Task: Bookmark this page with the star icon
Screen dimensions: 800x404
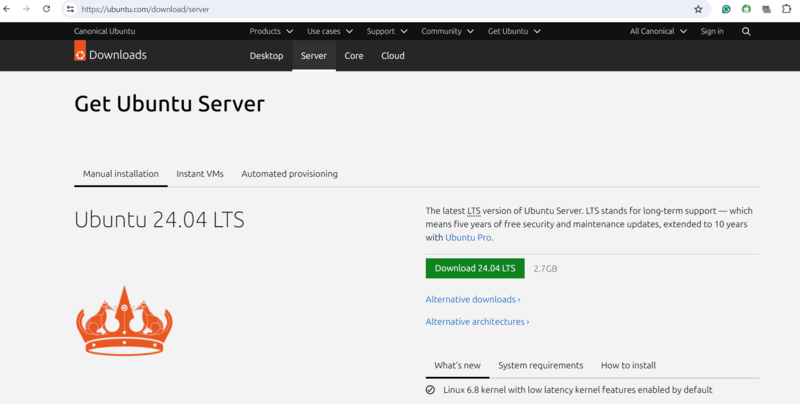Action: coord(698,9)
